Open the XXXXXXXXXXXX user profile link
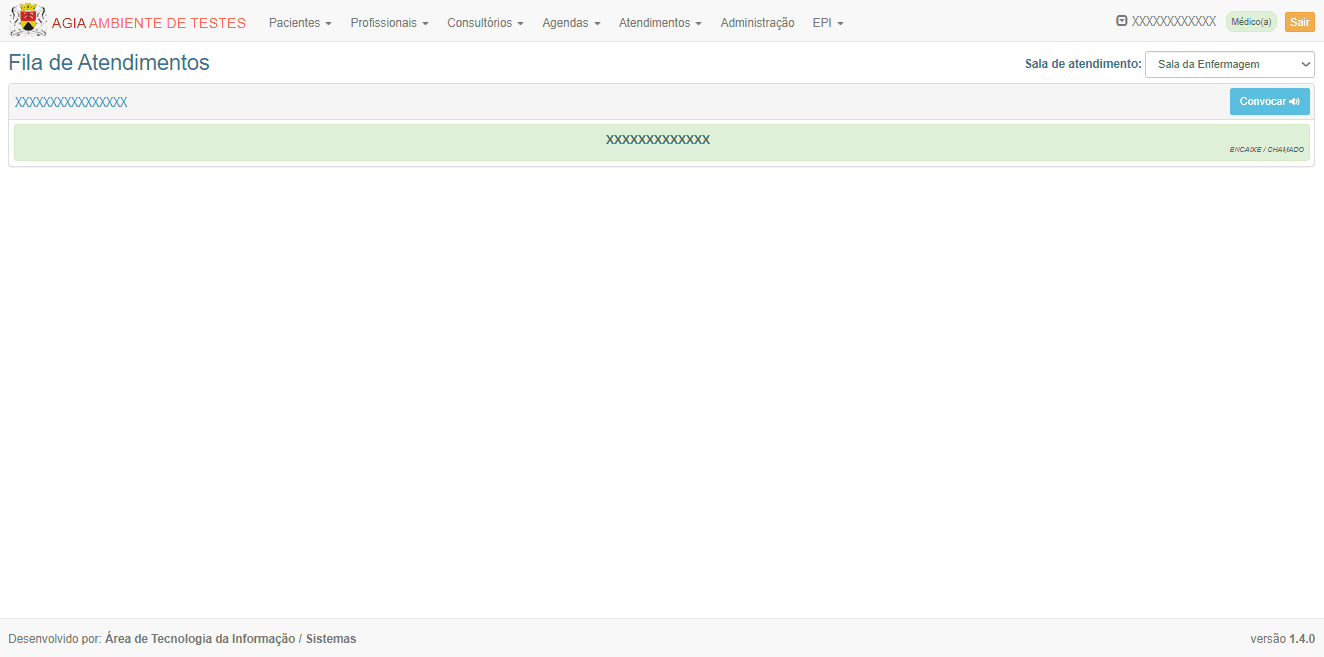This screenshot has width=1324, height=657. [x=1173, y=21]
